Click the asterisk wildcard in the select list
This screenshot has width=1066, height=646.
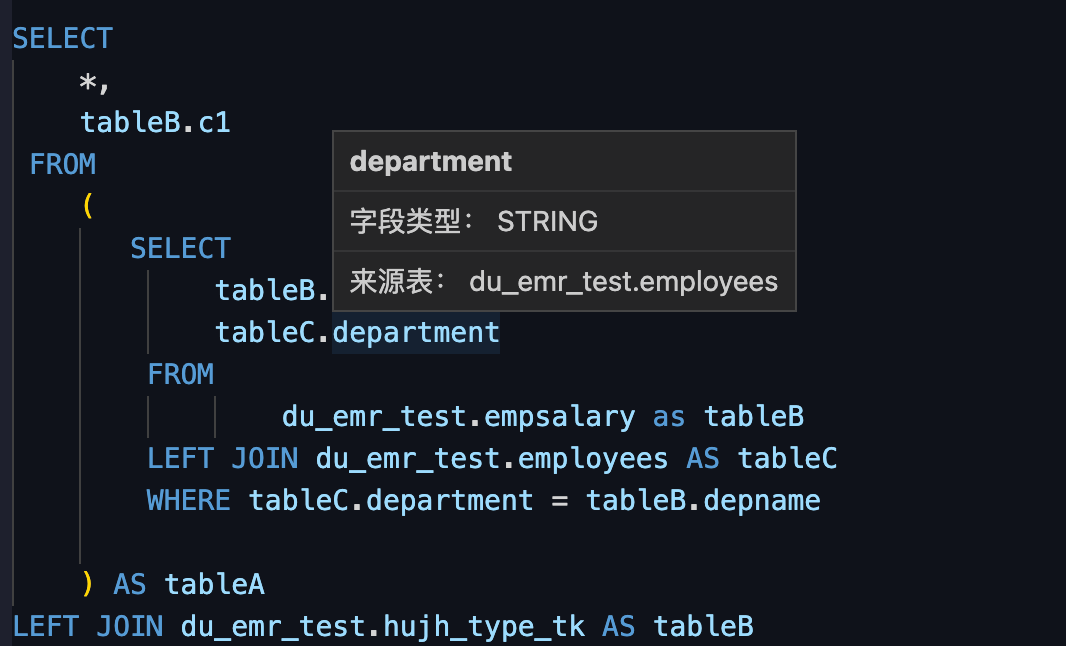coord(89,81)
